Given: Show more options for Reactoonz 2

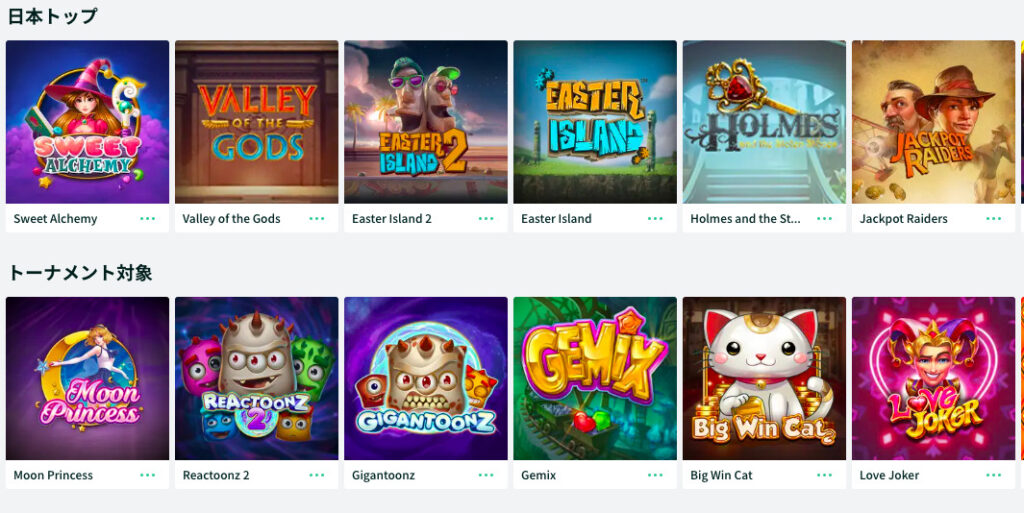Looking at the screenshot, I should 317,475.
